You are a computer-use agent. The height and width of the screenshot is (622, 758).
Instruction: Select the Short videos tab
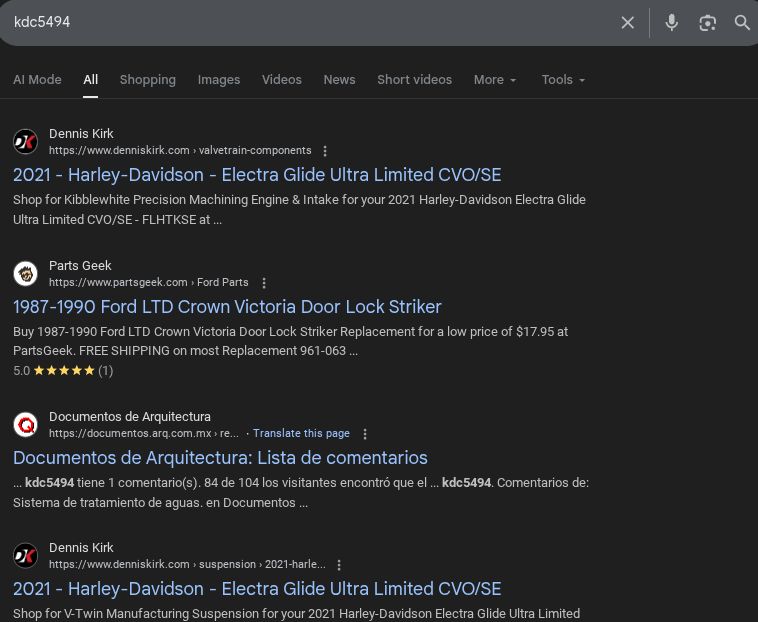(414, 80)
